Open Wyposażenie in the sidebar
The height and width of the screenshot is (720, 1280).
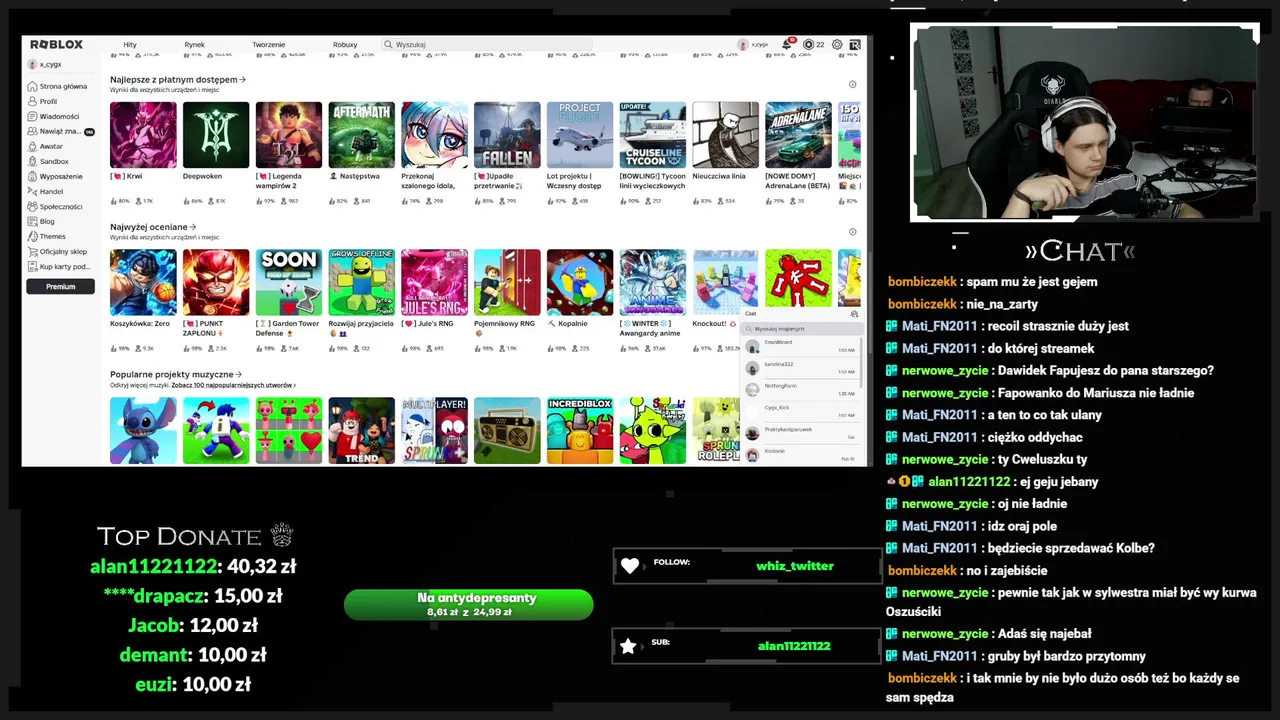[x=55, y=176]
